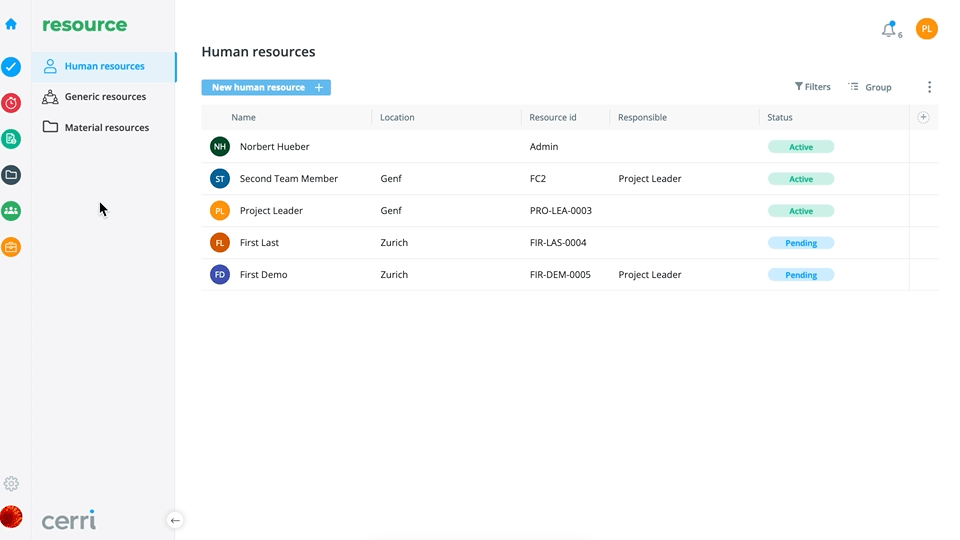Open the green document module icon
Image resolution: width=960 pixels, height=540 pixels.
11,139
